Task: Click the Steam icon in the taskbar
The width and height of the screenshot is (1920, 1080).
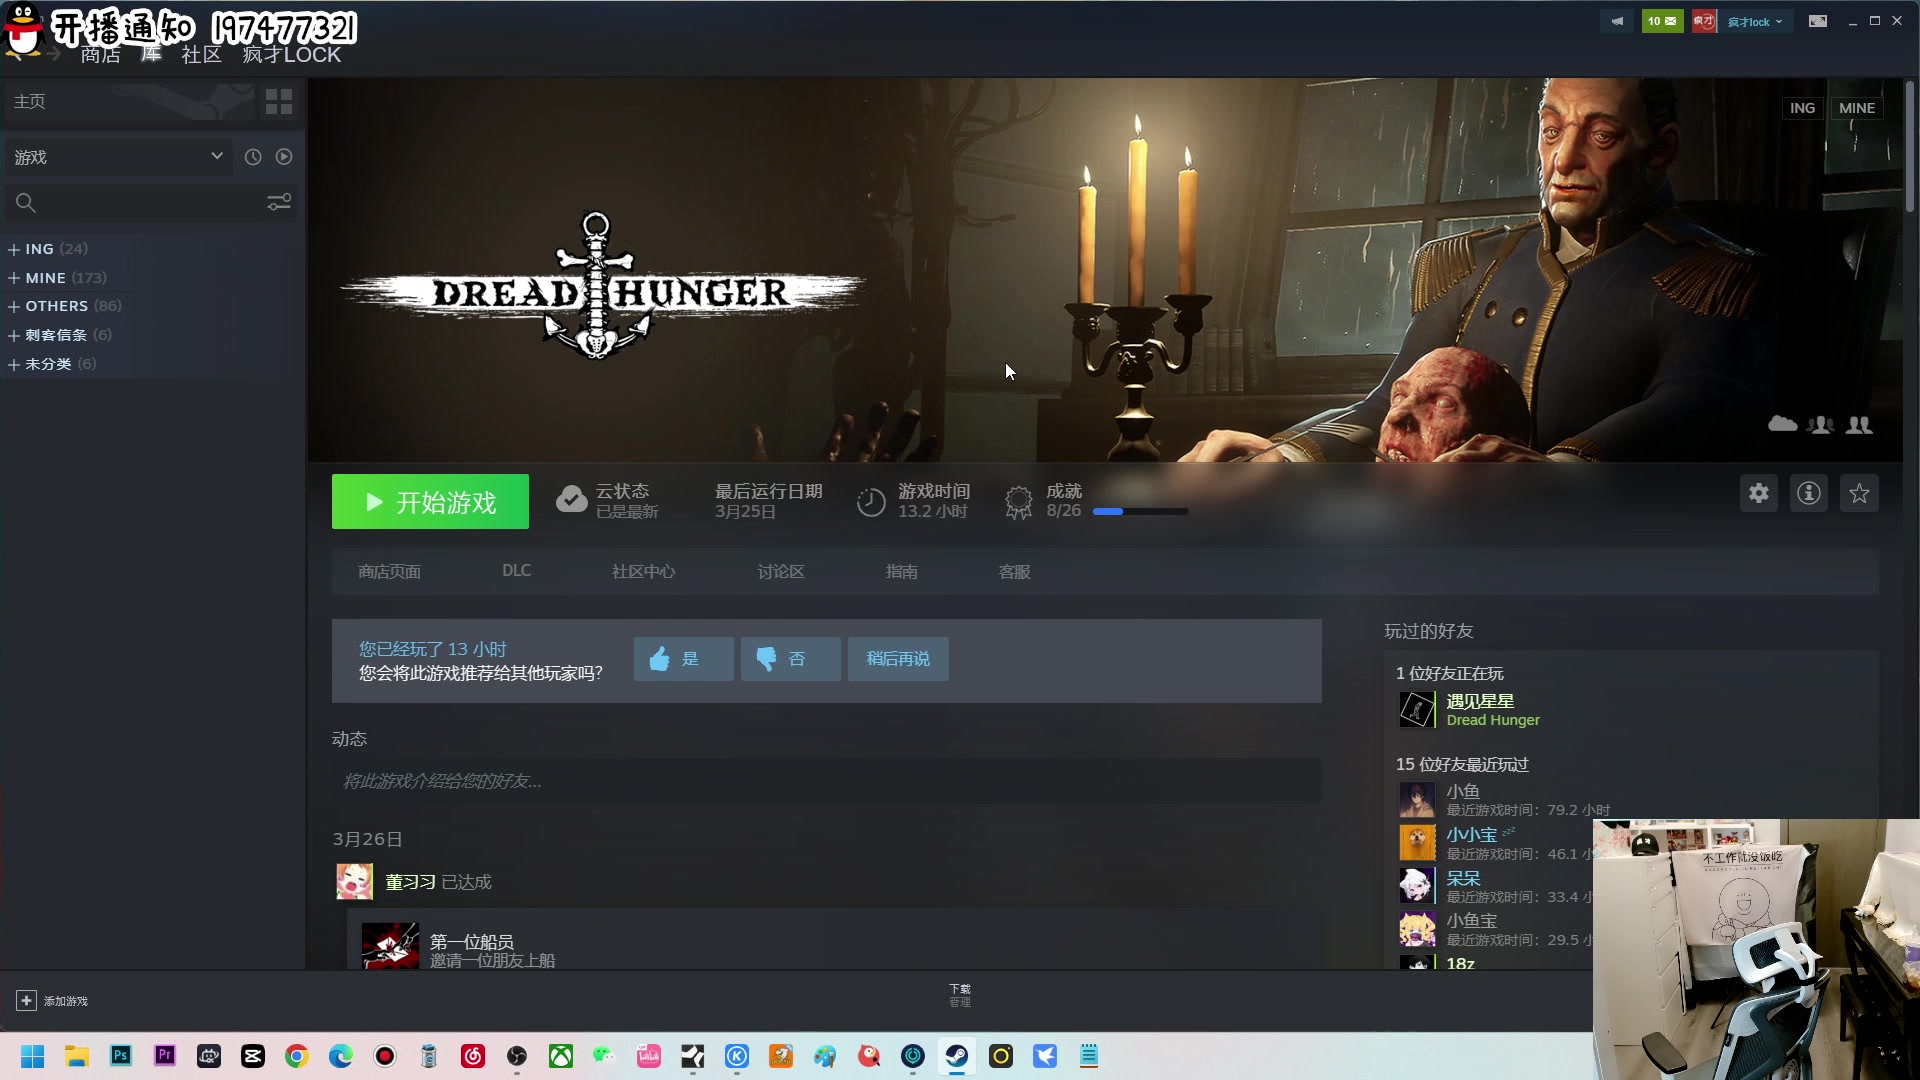Action: (x=957, y=1056)
